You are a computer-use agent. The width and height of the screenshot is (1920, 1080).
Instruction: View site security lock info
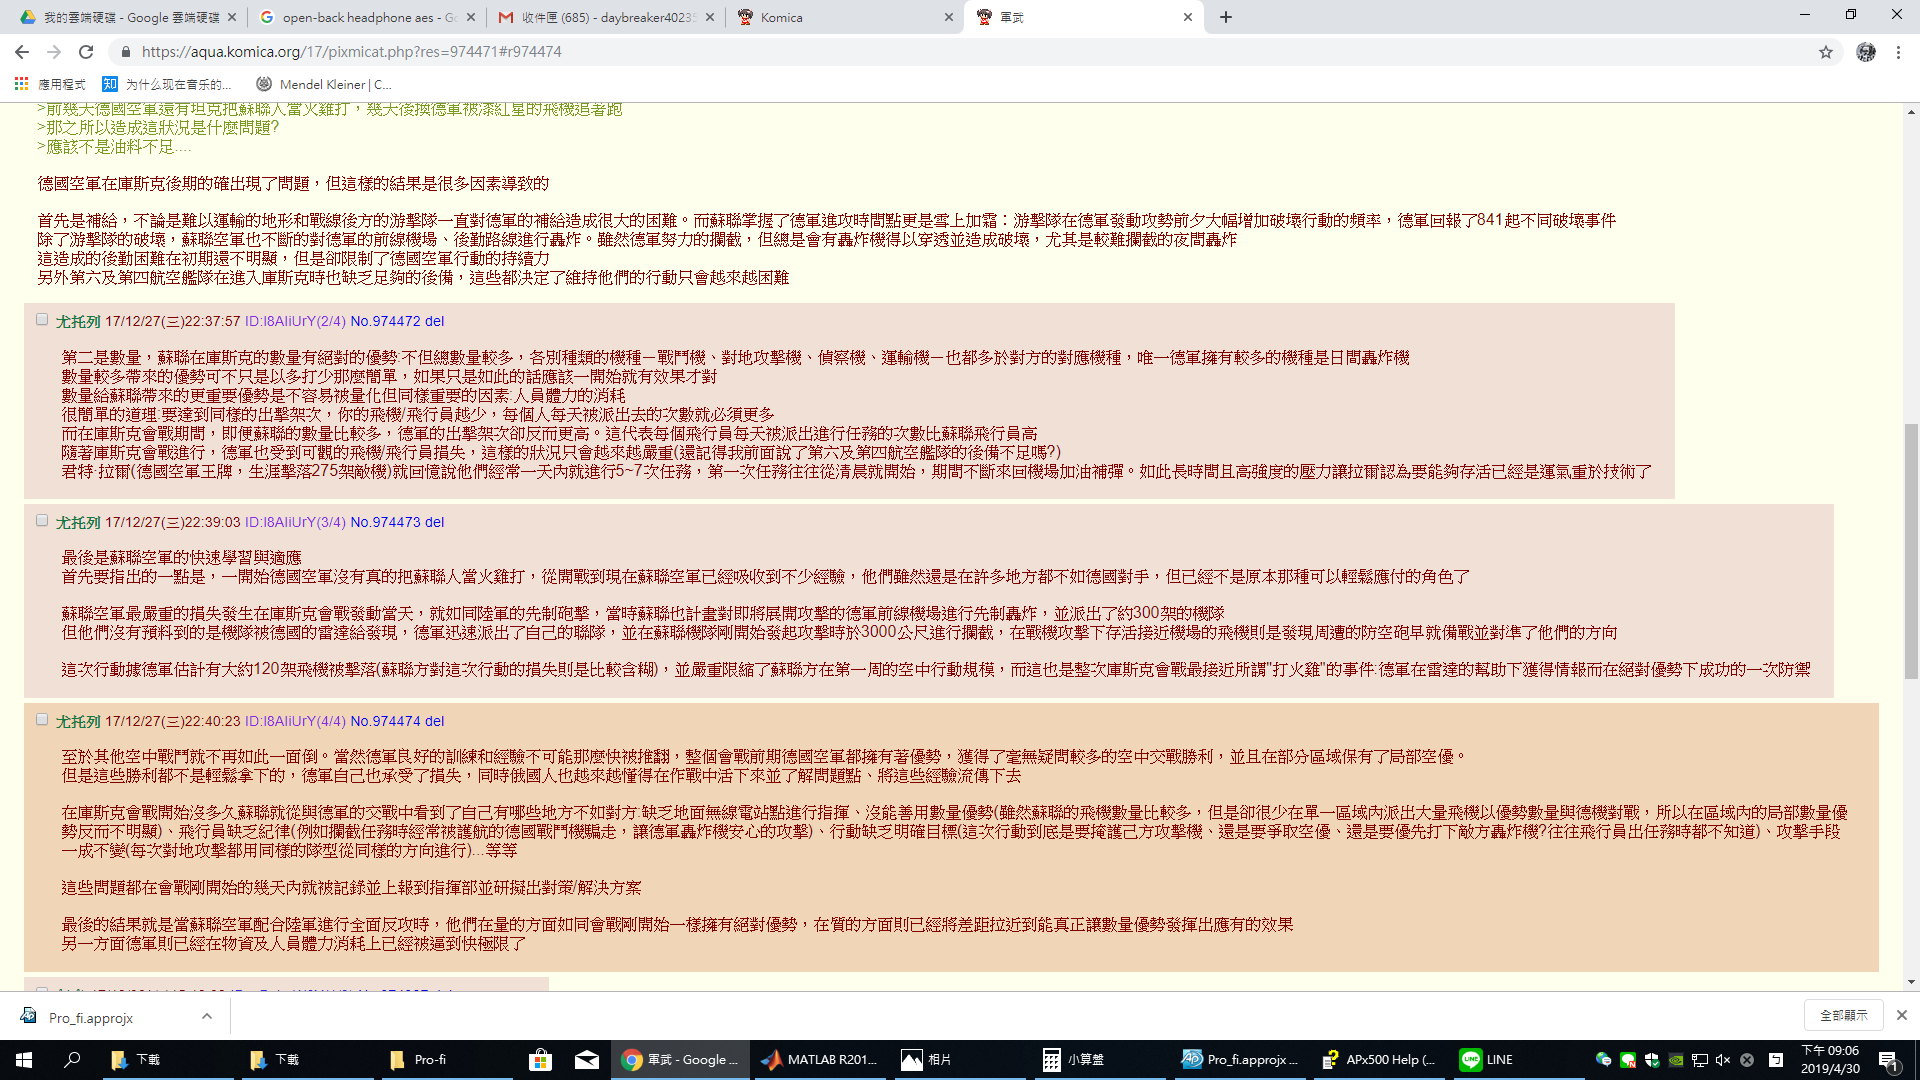click(x=125, y=52)
